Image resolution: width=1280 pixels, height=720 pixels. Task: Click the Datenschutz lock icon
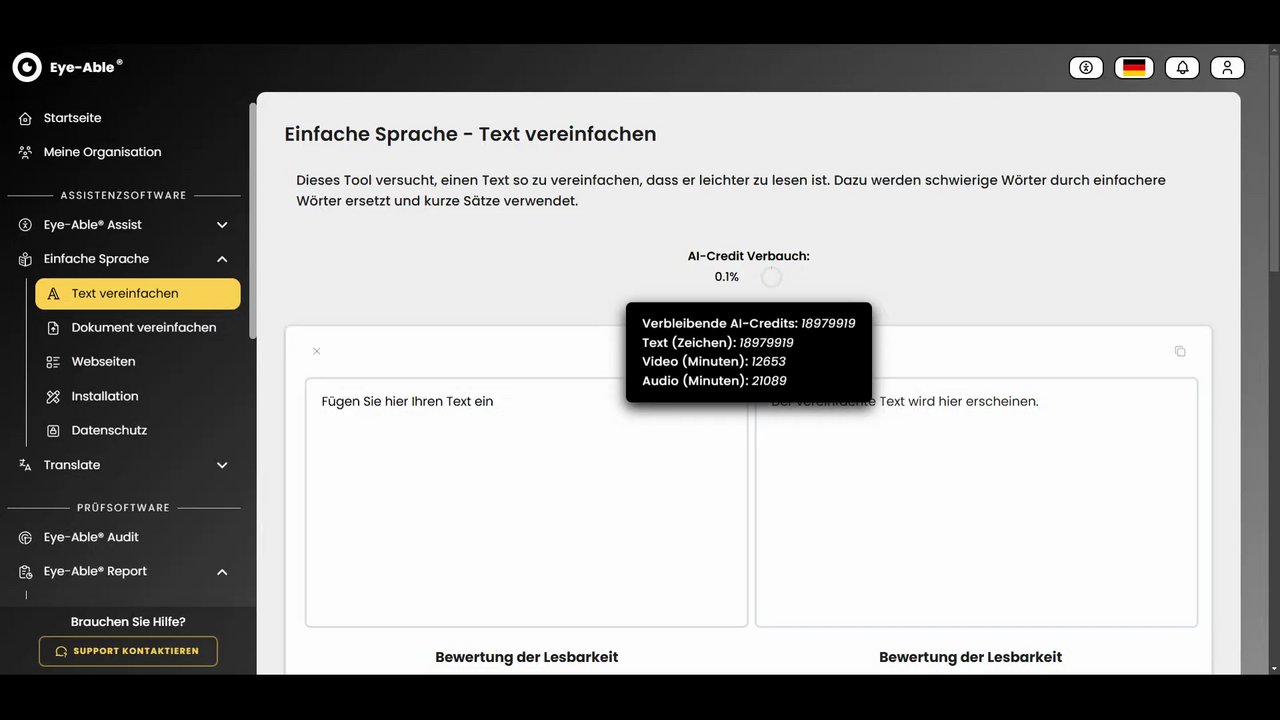[53, 431]
